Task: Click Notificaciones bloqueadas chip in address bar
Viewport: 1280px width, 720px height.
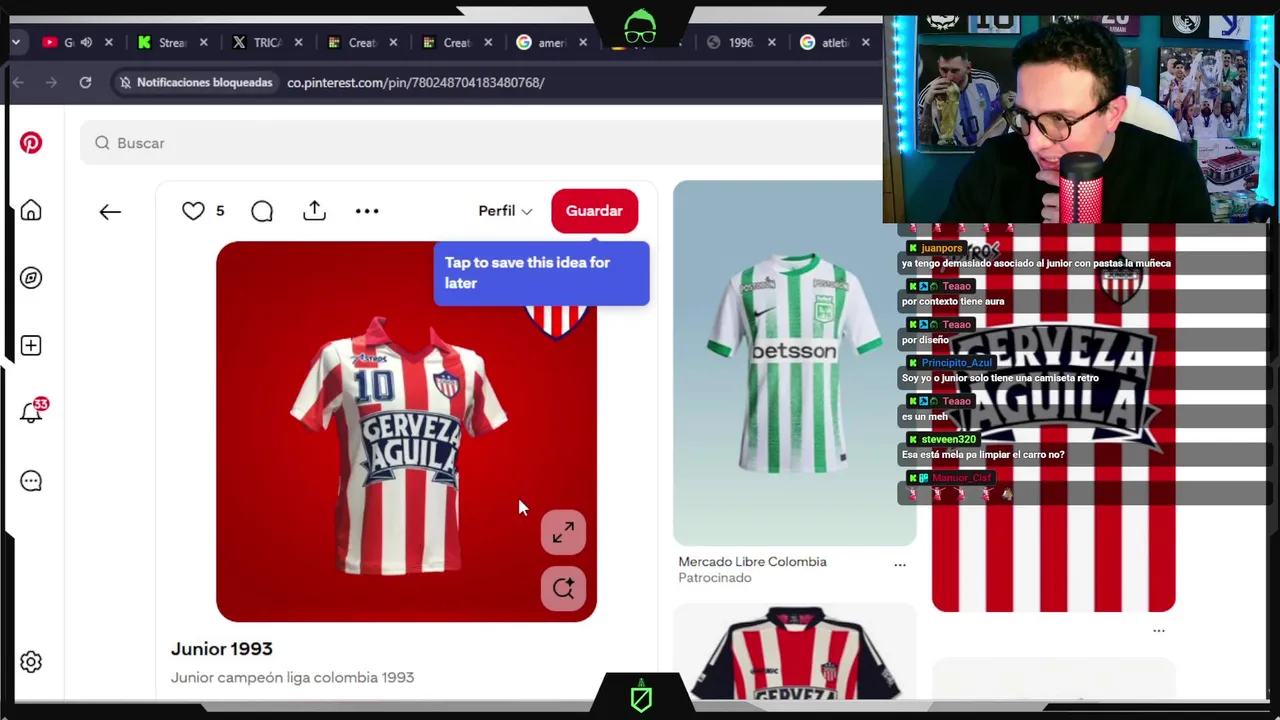Action: (195, 82)
